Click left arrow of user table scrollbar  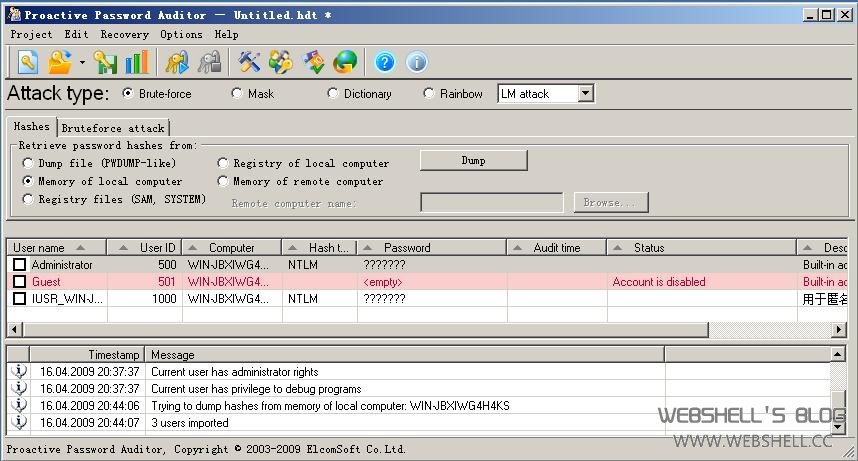coord(15,330)
